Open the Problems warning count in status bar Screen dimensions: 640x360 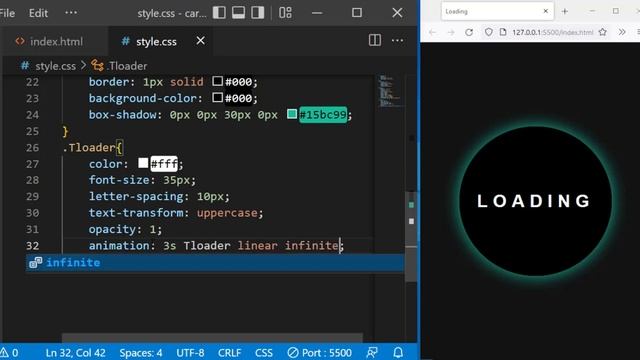[9, 353]
